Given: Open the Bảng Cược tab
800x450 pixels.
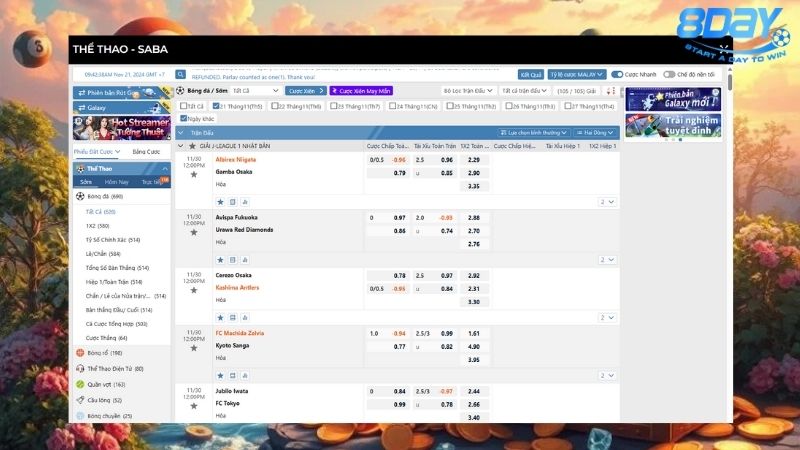Looking at the screenshot, I should click(146, 152).
